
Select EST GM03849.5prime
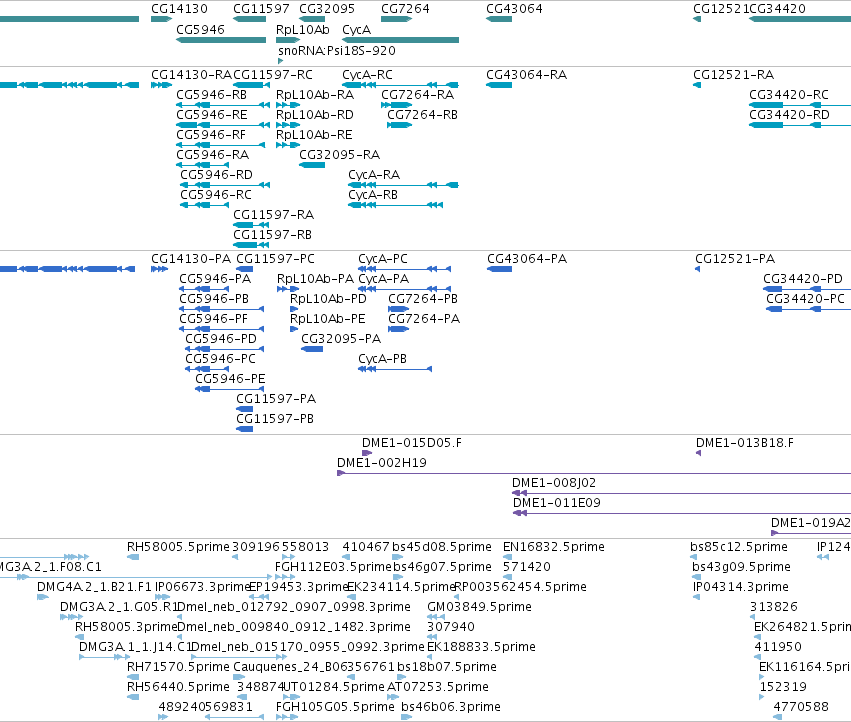point(479,607)
